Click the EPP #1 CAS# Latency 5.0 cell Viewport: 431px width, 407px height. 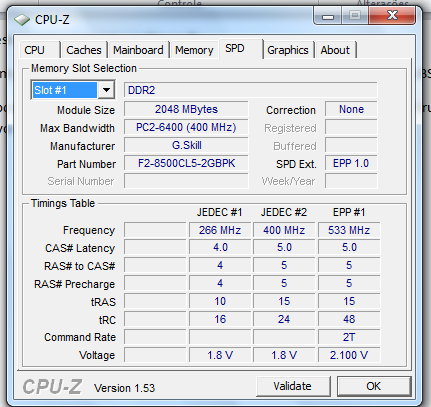pyautogui.click(x=349, y=248)
